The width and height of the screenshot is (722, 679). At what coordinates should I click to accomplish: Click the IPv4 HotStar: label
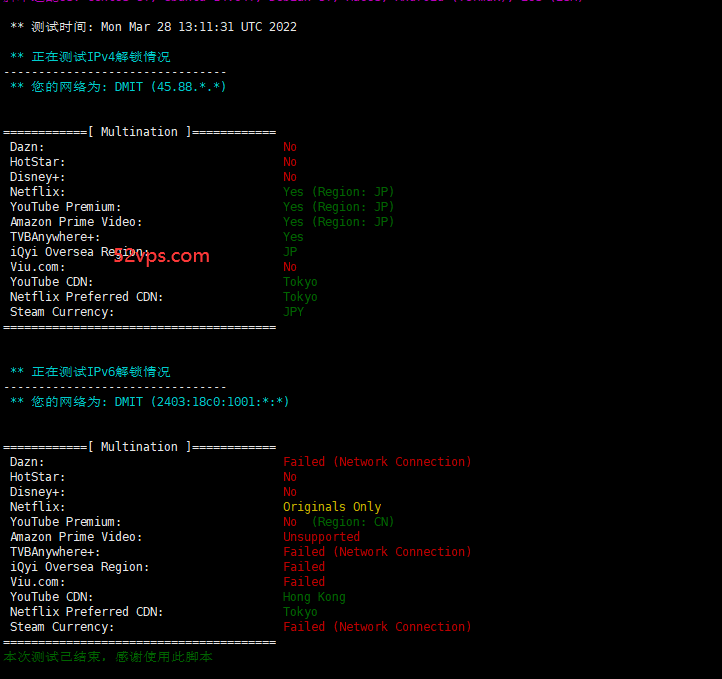tap(38, 162)
